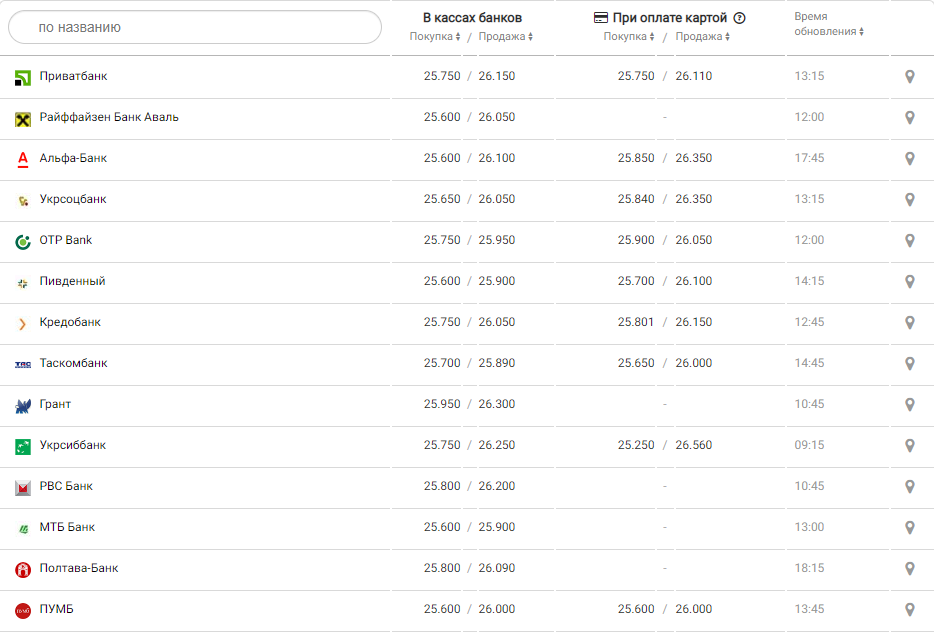Open the МТБ Банк link
934x632 pixels.
[67, 527]
